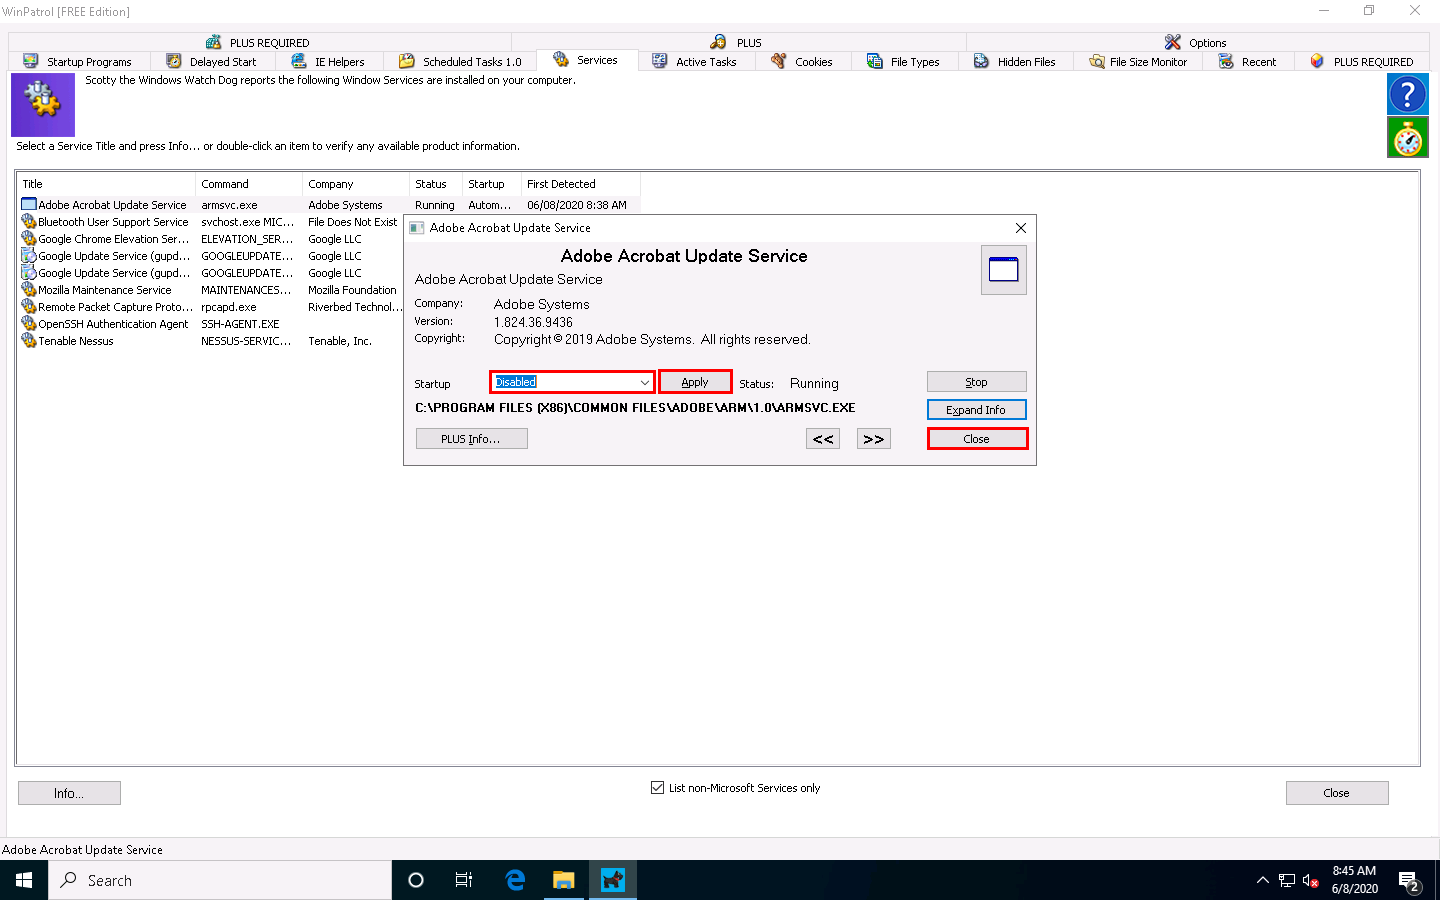Click icon beside Google Chrome Elevation Service

pos(29,239)
